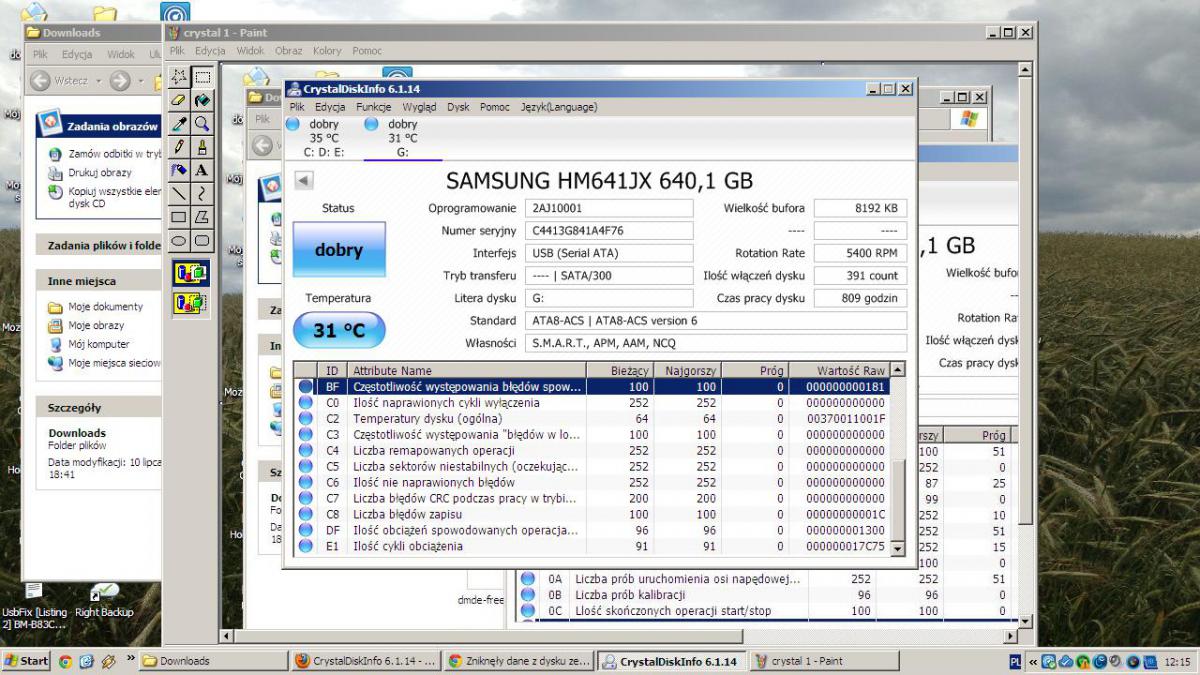Image resolution: width=1200 pixels, height=675 pixels.
Task: Click Paint horizontal scrollbar left arrow
Action: 228,636
